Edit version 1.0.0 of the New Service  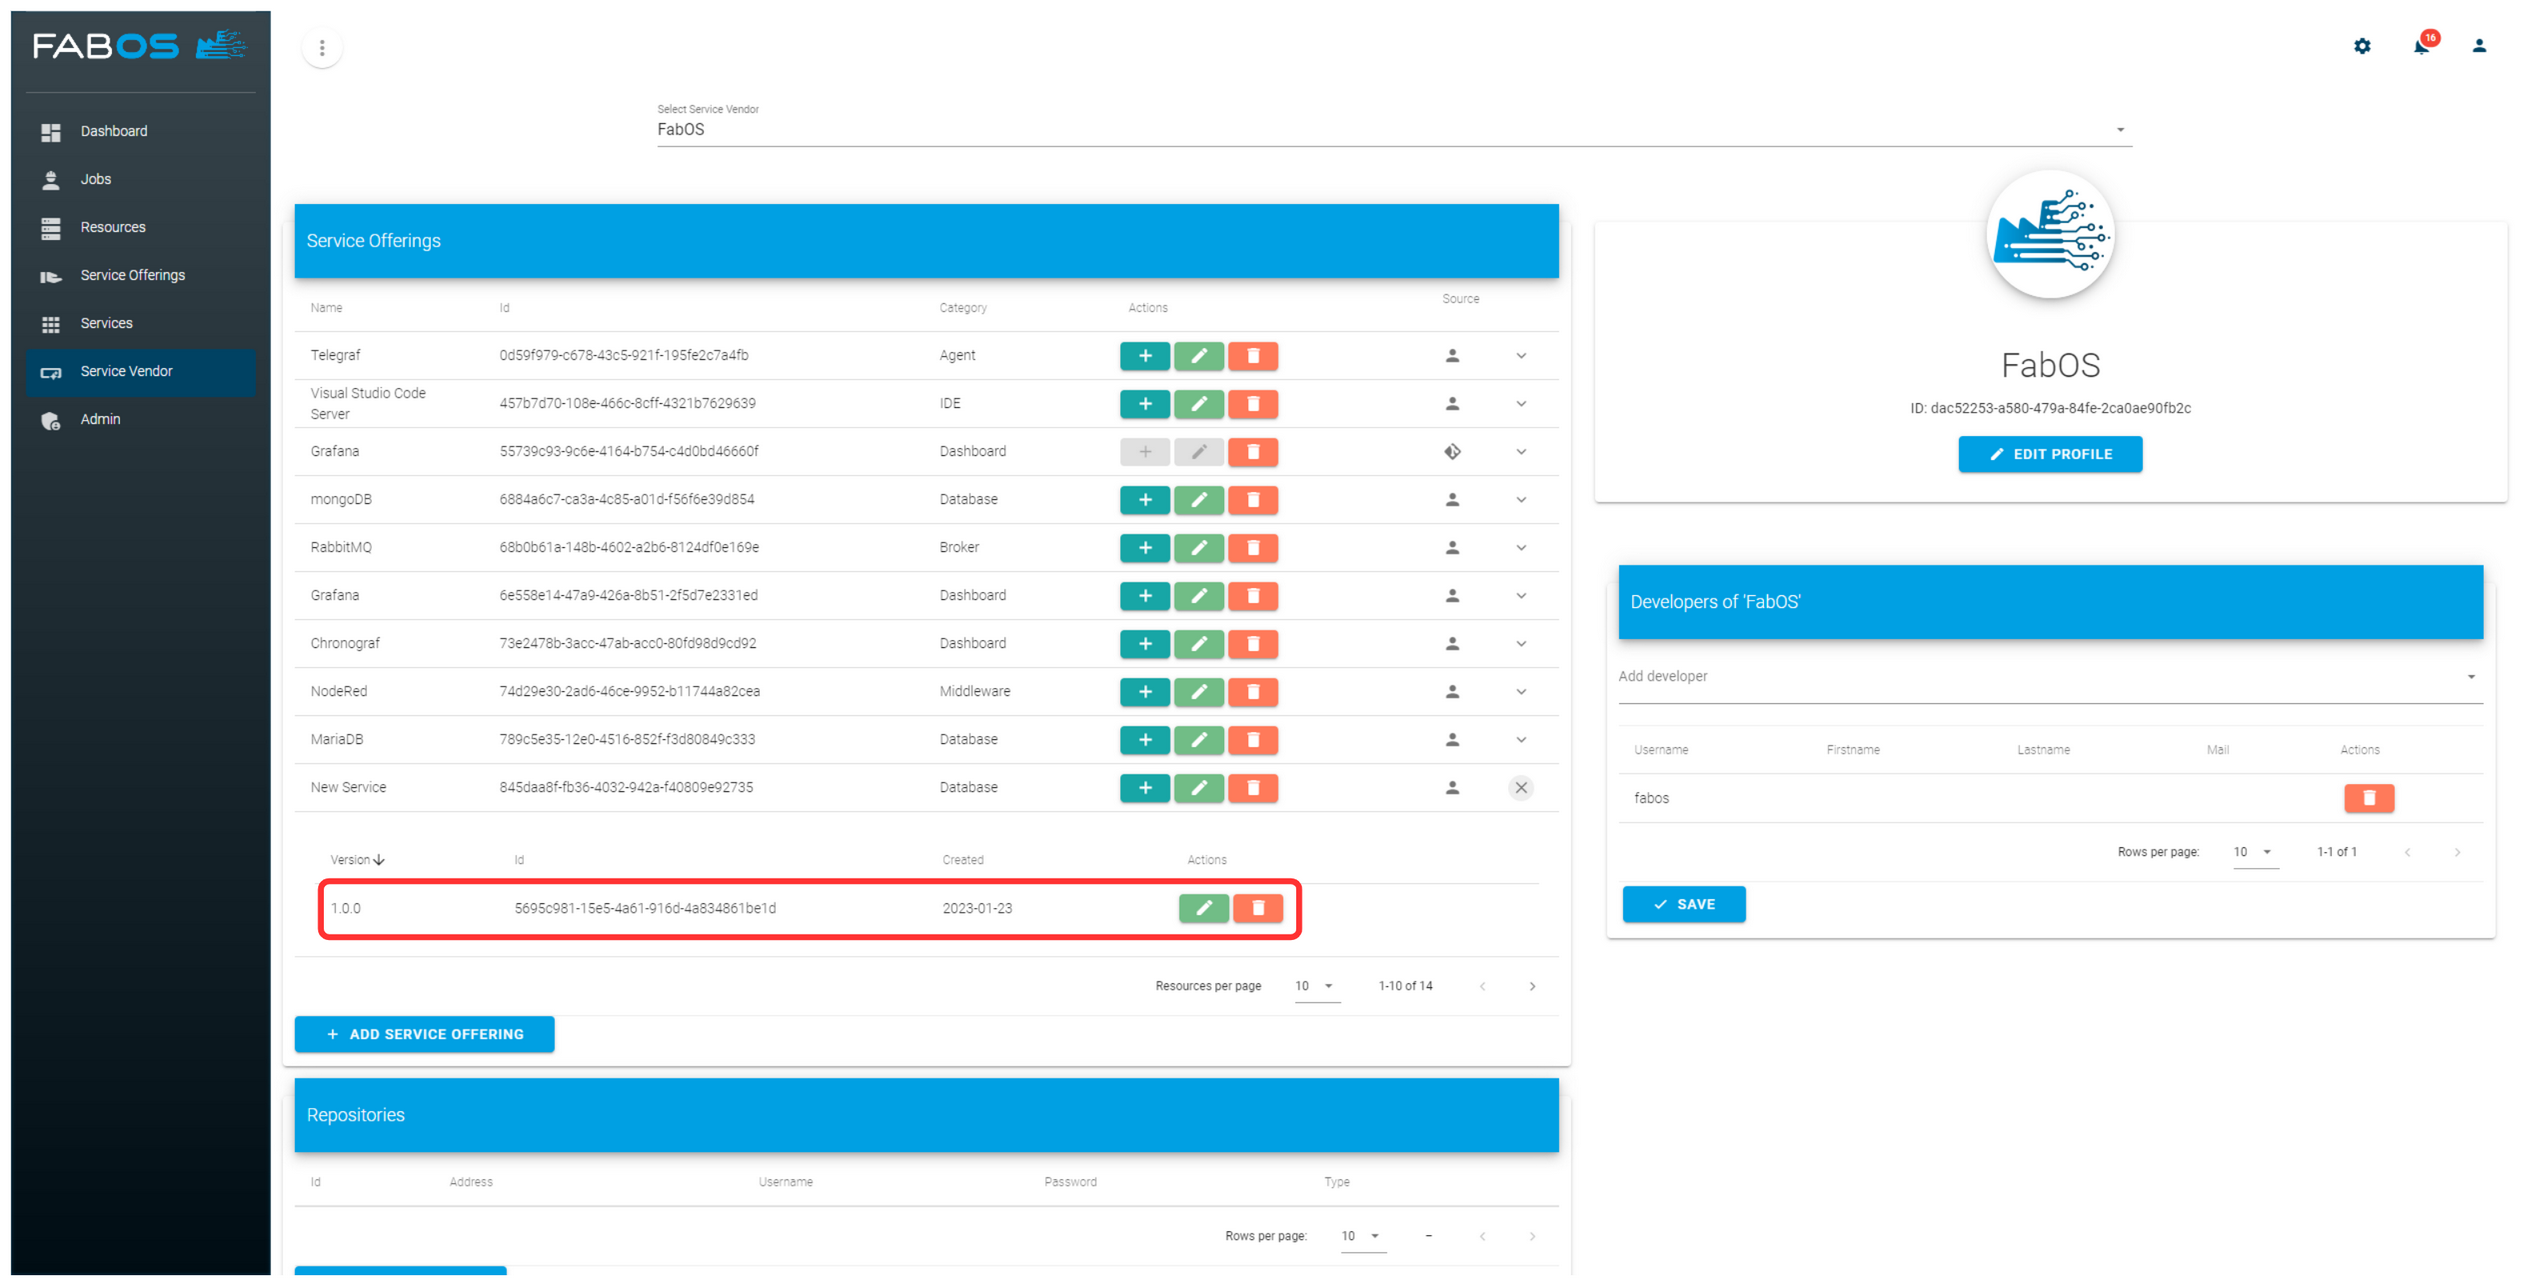coord(1204,908)
